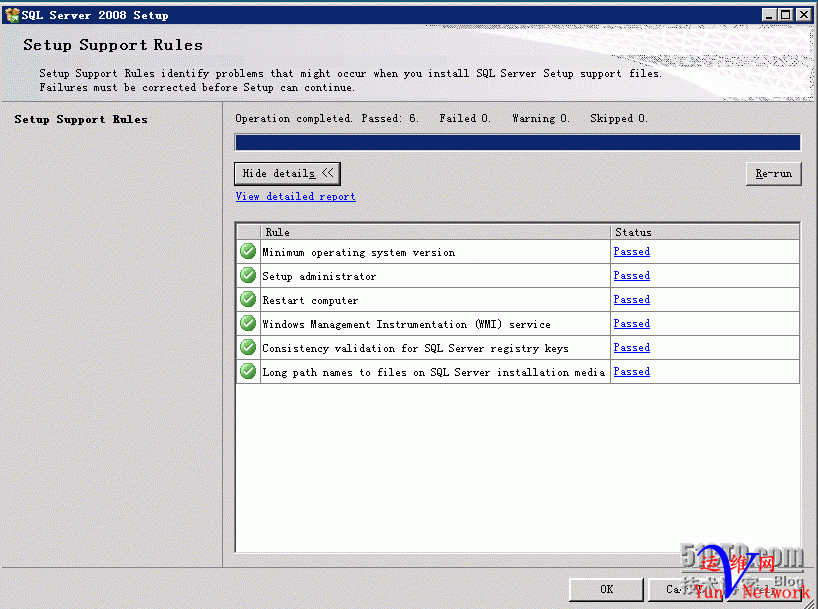
Task: Click green check icon beside Restart computer
Action: 248,300
